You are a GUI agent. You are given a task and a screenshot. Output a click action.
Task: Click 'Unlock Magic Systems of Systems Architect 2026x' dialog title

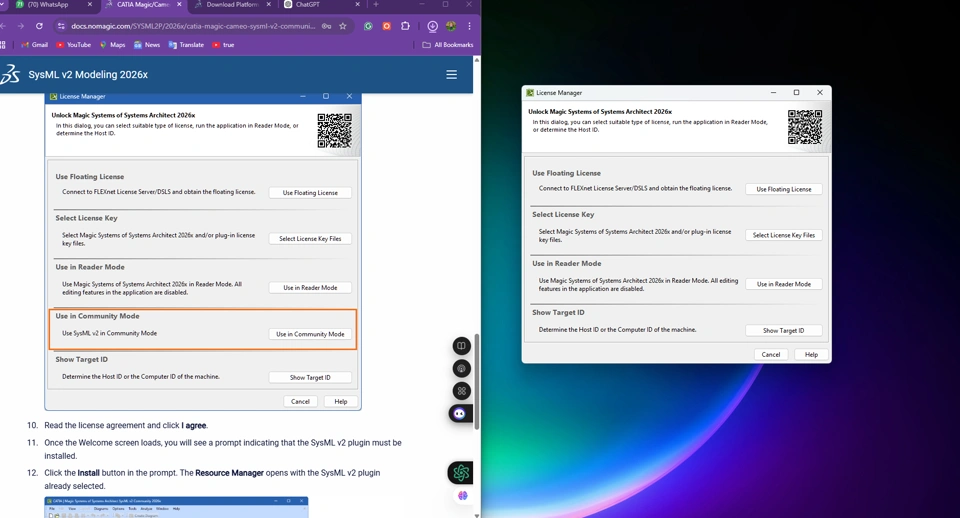pyautogui.click(x=600, y=112)
